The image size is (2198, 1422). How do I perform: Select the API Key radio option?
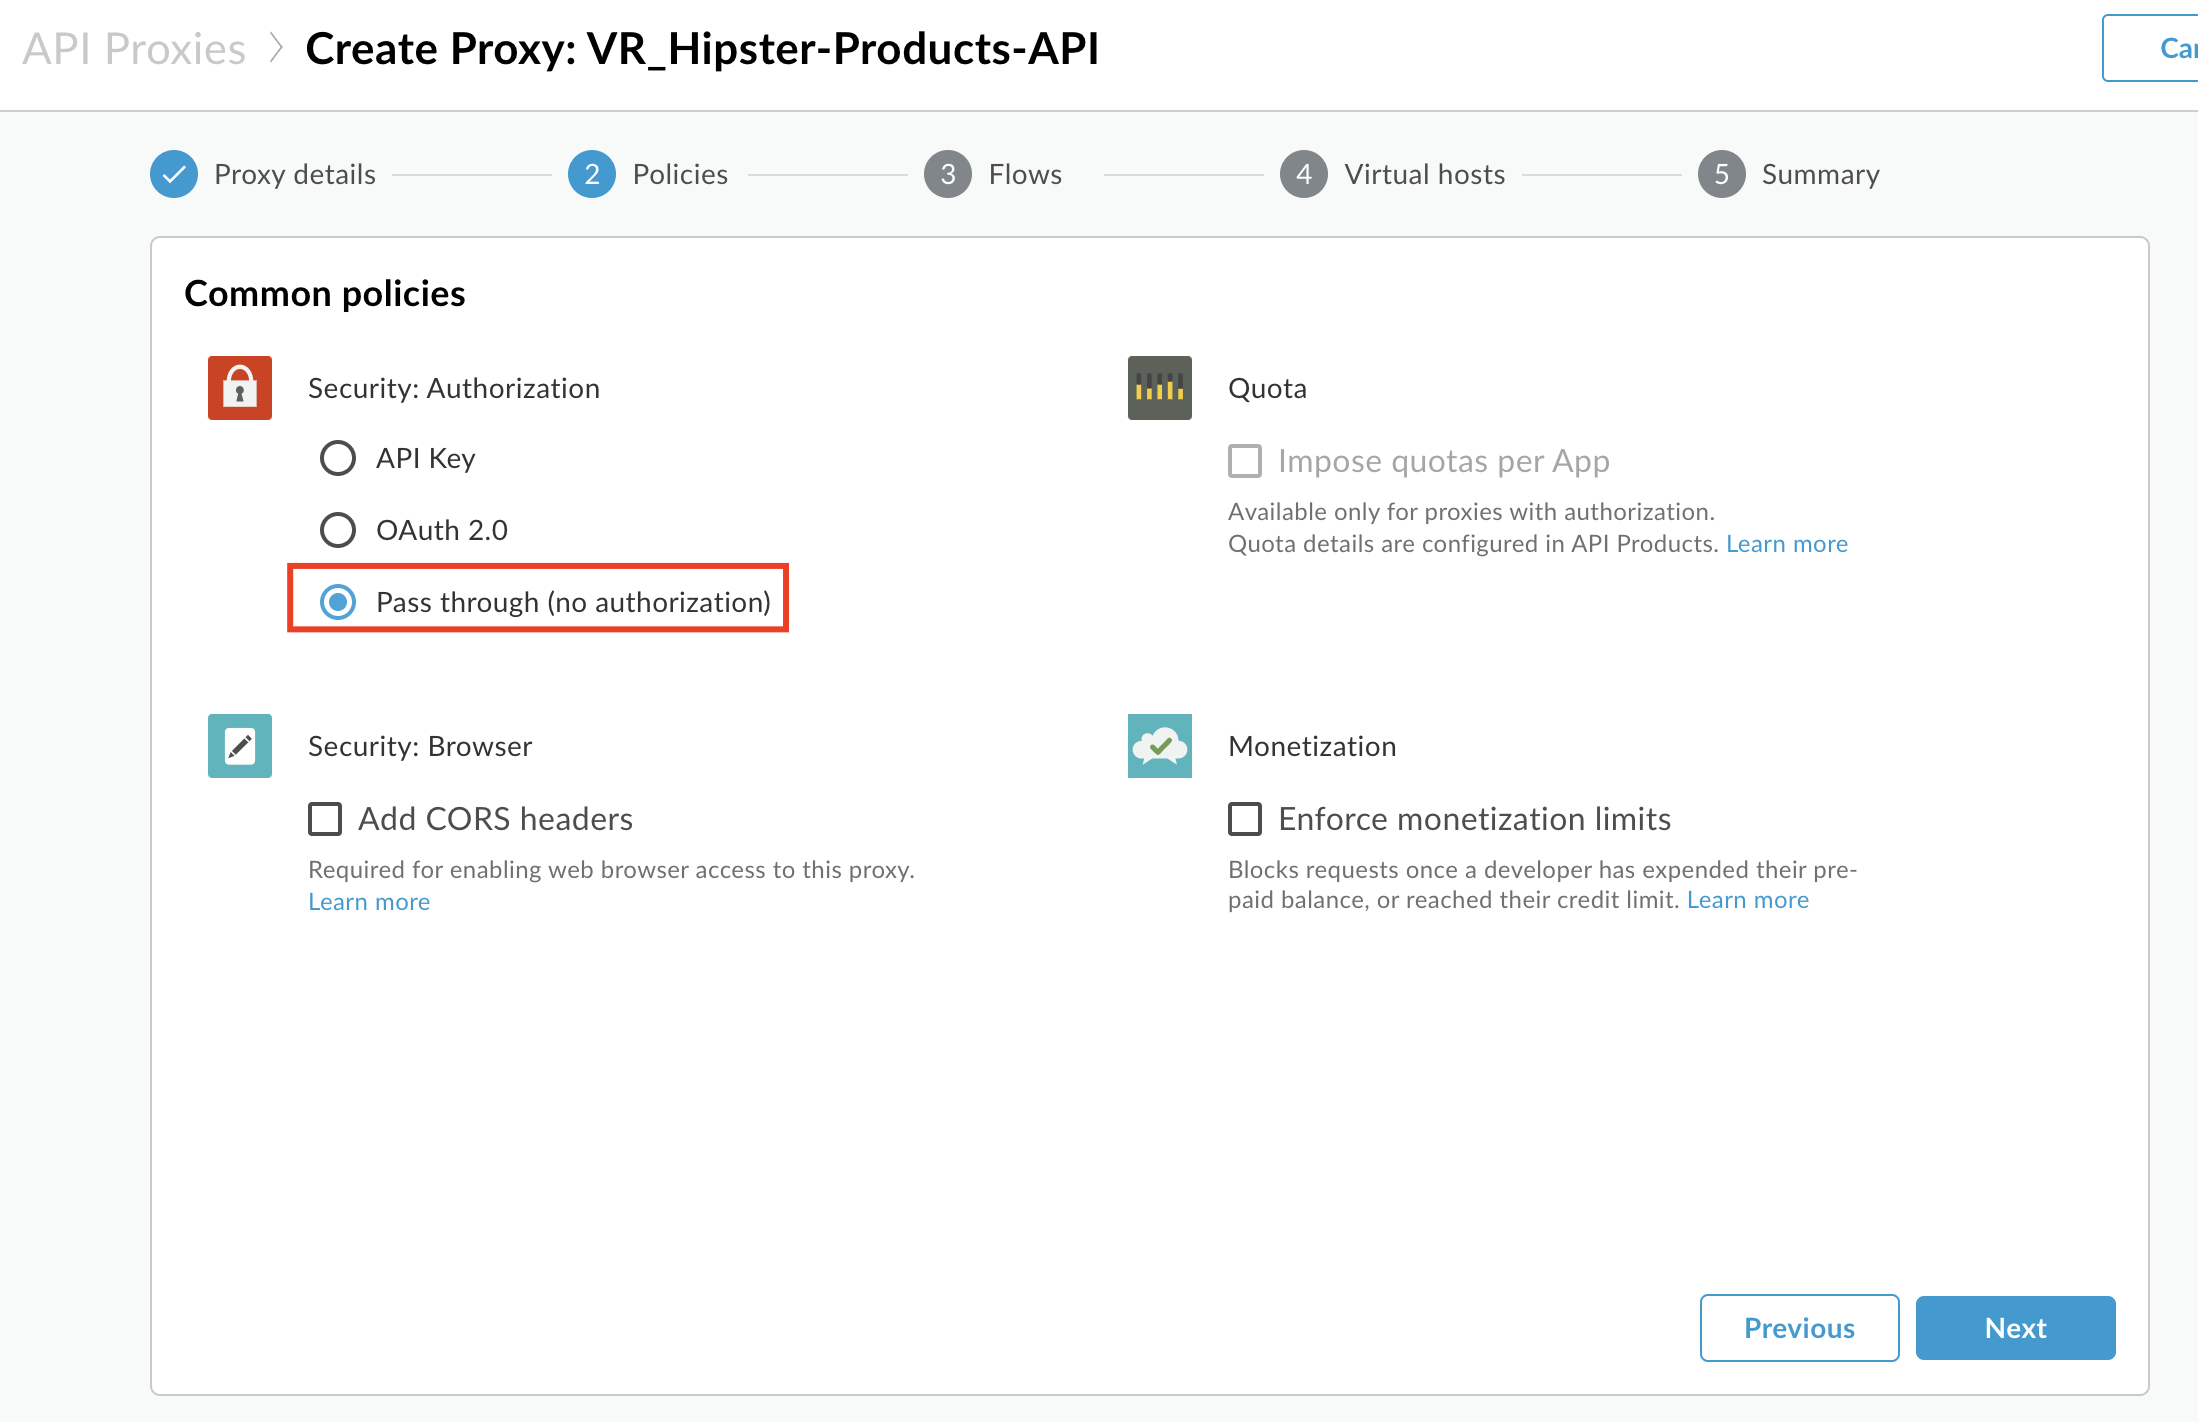pyautogui.click(x=338, y=458)
